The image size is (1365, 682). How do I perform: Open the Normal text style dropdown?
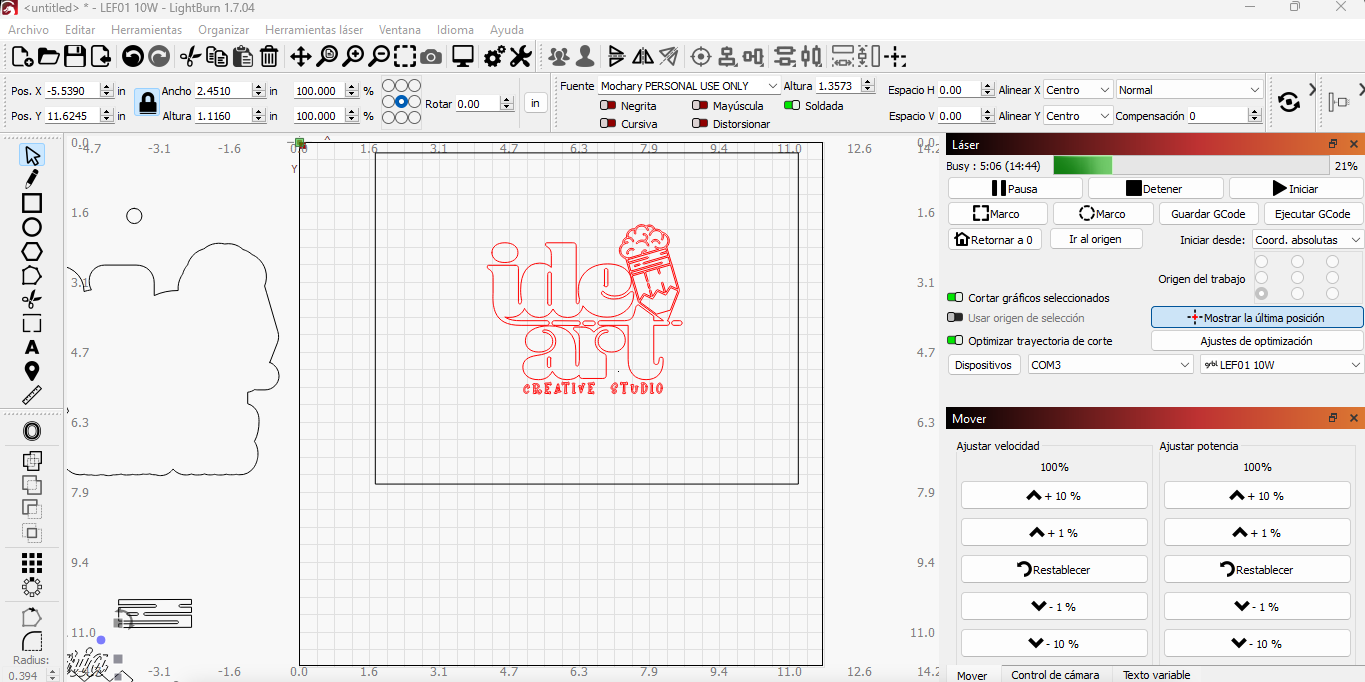(x=1189, y=90)
